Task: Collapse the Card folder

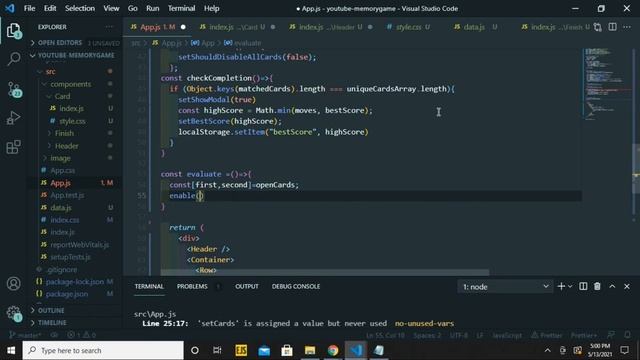Action: [x=62, y=96]
